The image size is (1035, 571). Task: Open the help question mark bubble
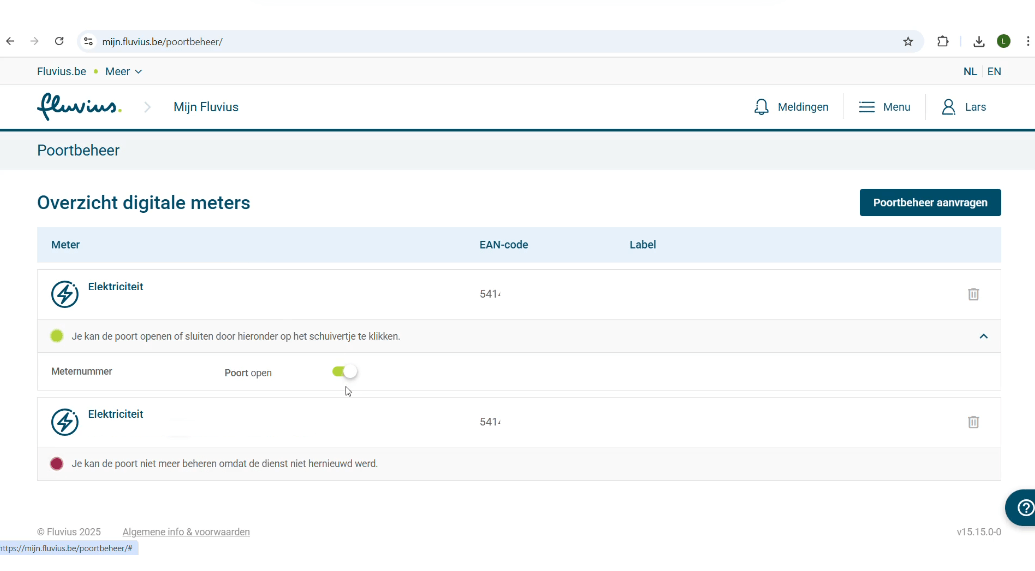pyautogui.click(x=1023, y=508)
